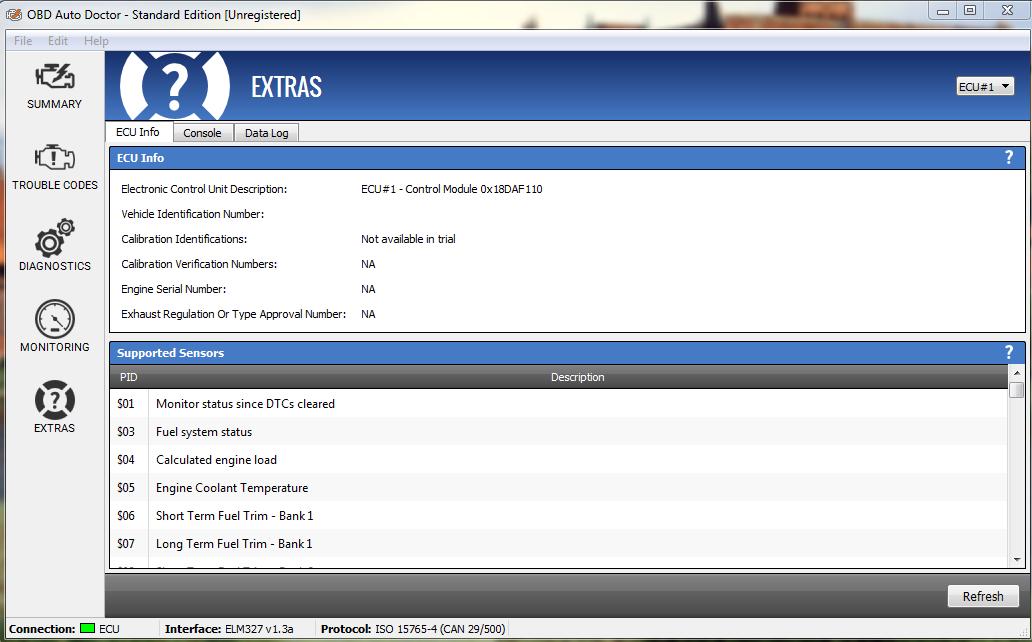The image size is (1032, 642).
Task: Click the Supported Sensors help question mark
Action: (1008, 352)
